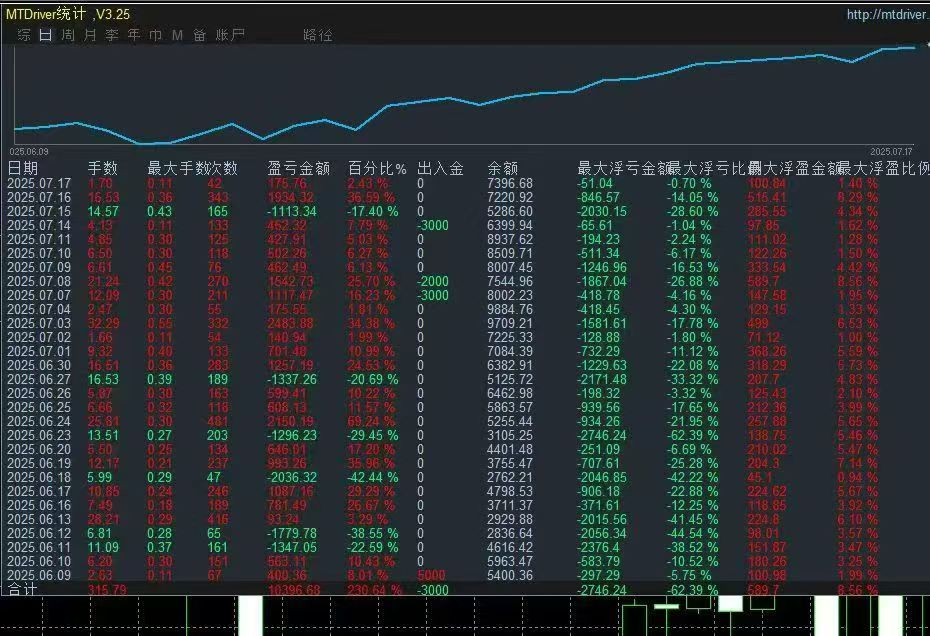
Task: Click the 手数 column header
Action: pos(103,168)
